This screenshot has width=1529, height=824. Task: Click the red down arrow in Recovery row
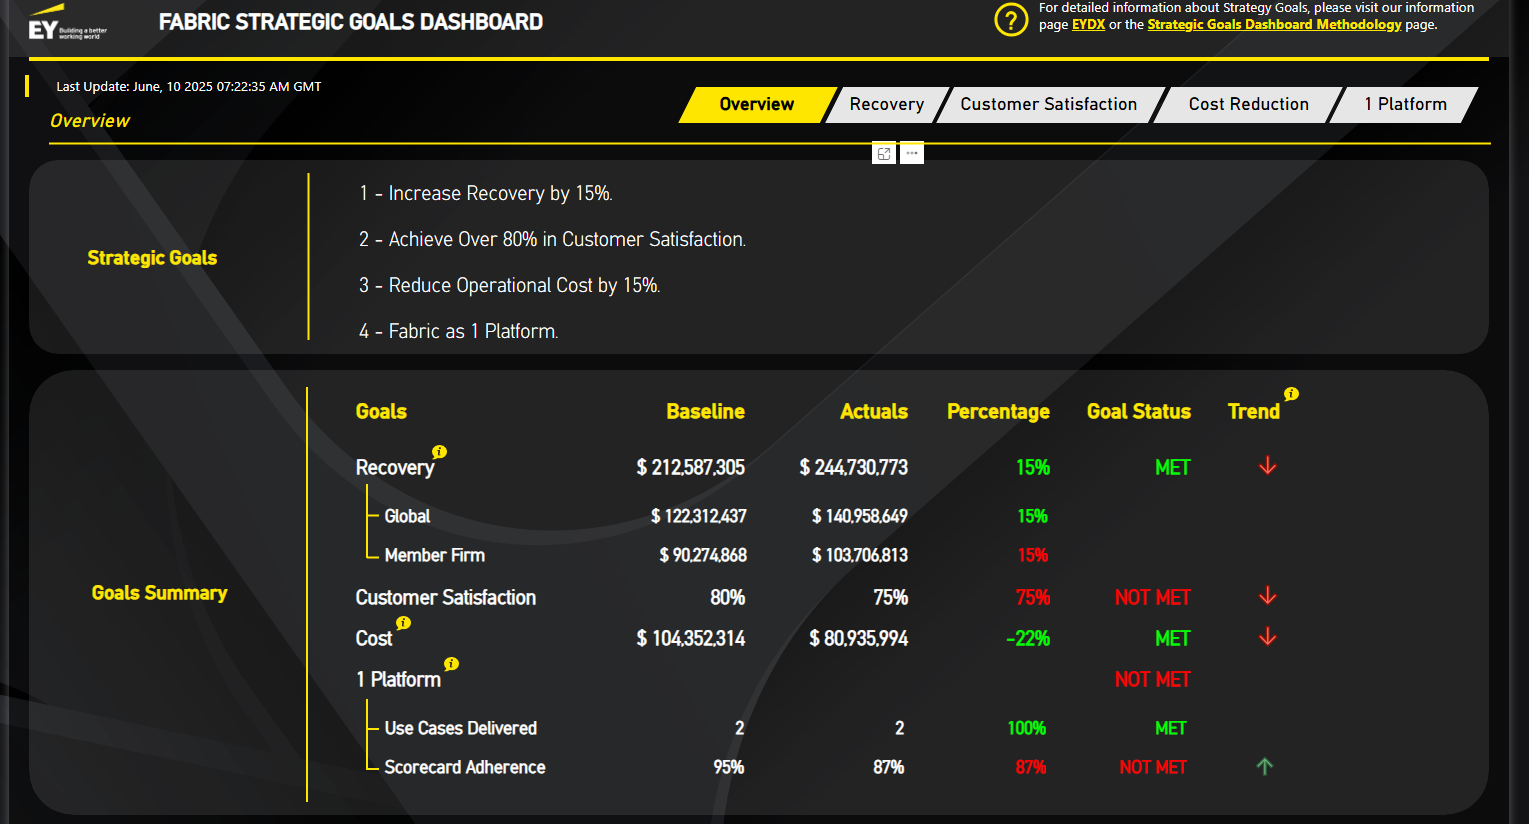(1267, 466)
